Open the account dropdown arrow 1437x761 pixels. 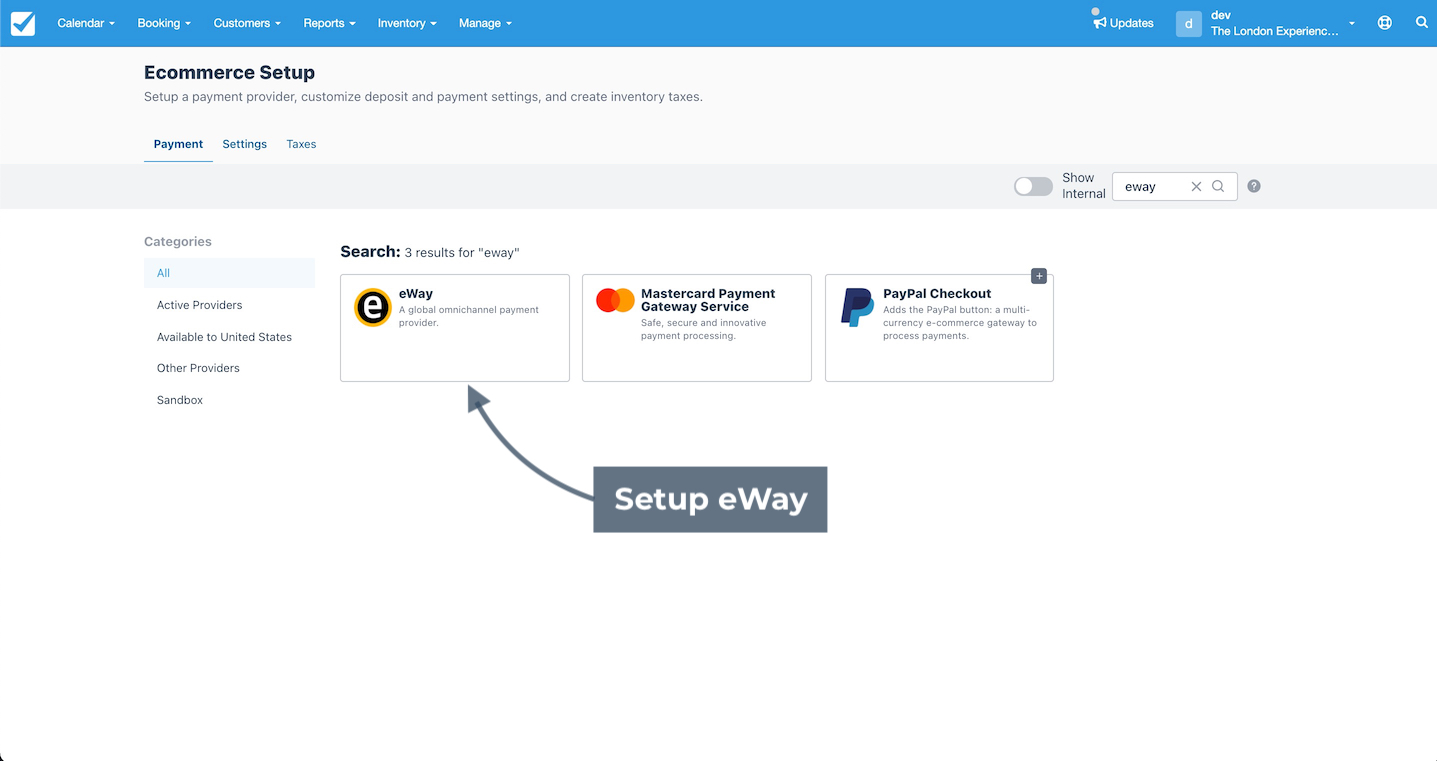click(x=1352, y=24)
